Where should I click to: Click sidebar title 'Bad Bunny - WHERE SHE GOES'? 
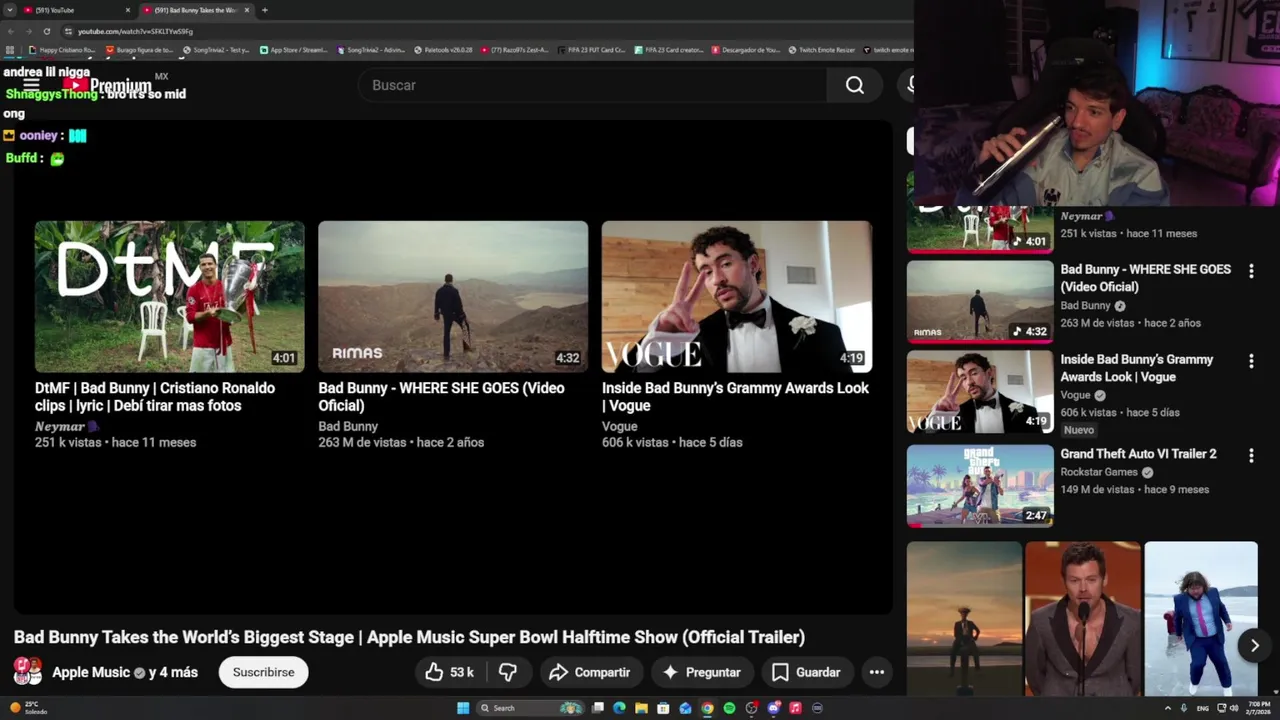(x=1145, y=278)
